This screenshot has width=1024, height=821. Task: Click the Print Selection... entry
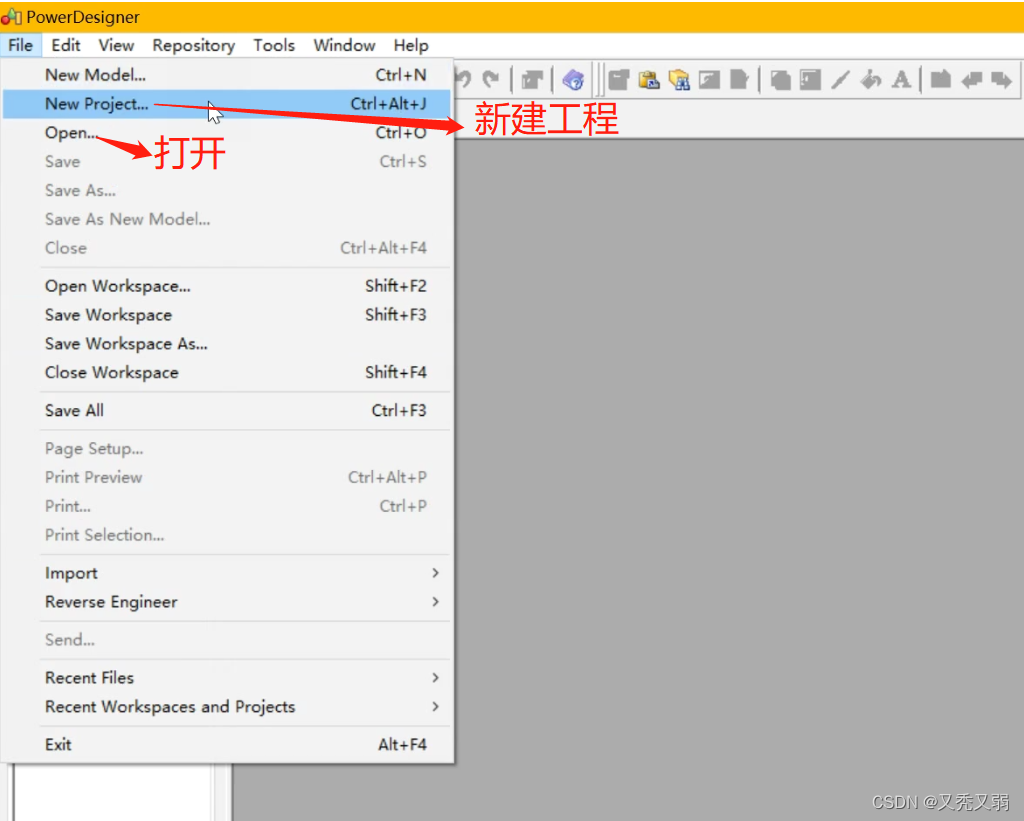click(227, 535)
